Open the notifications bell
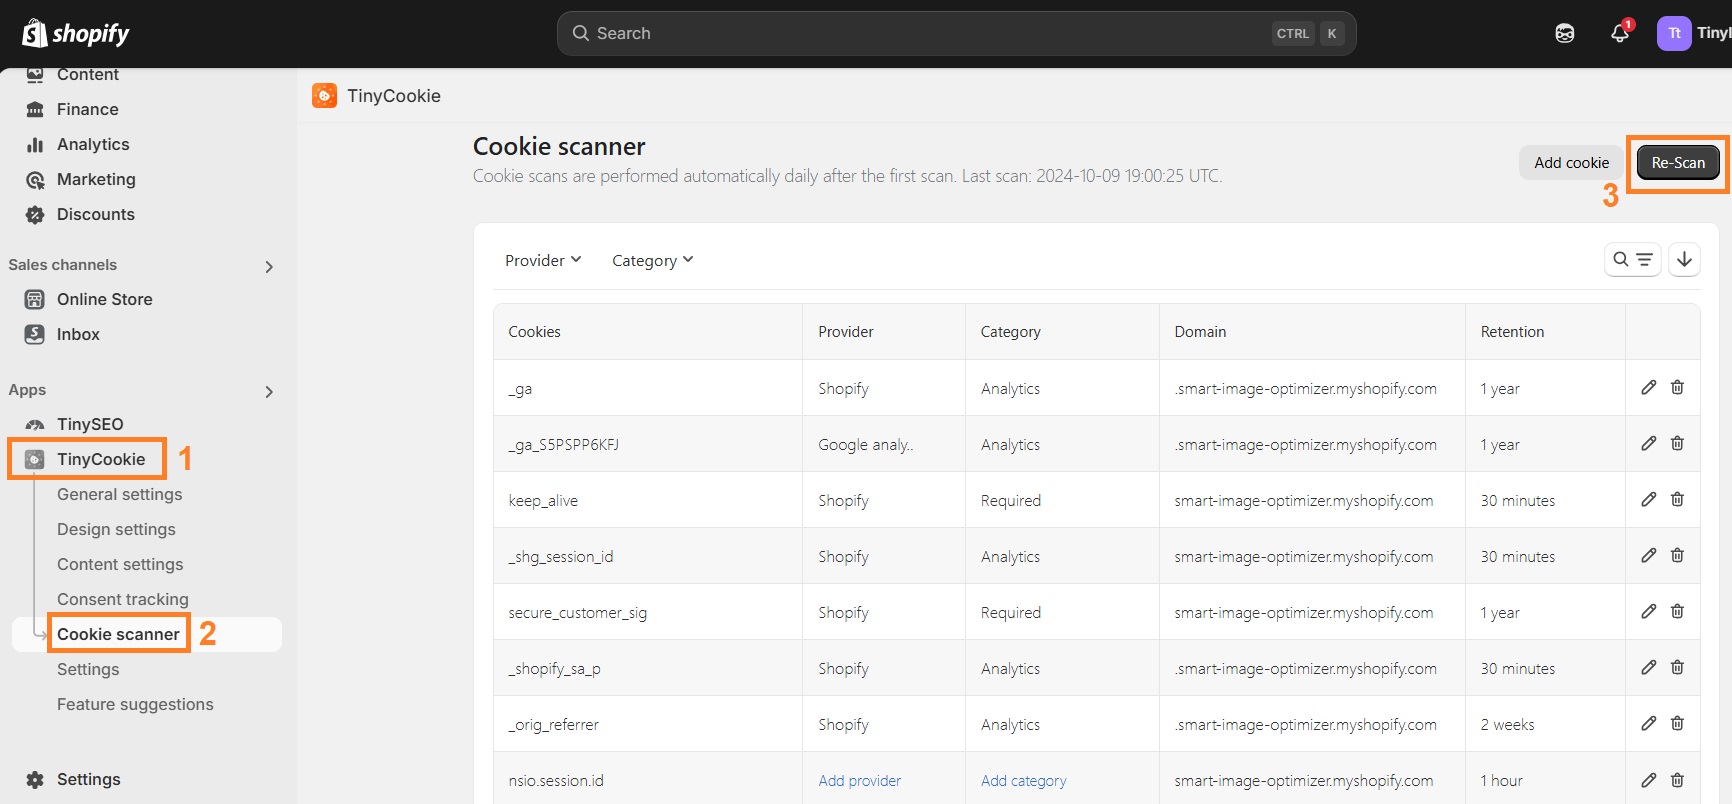The width and height of the screenshot is (1732, 804). tap(1620, 33)
